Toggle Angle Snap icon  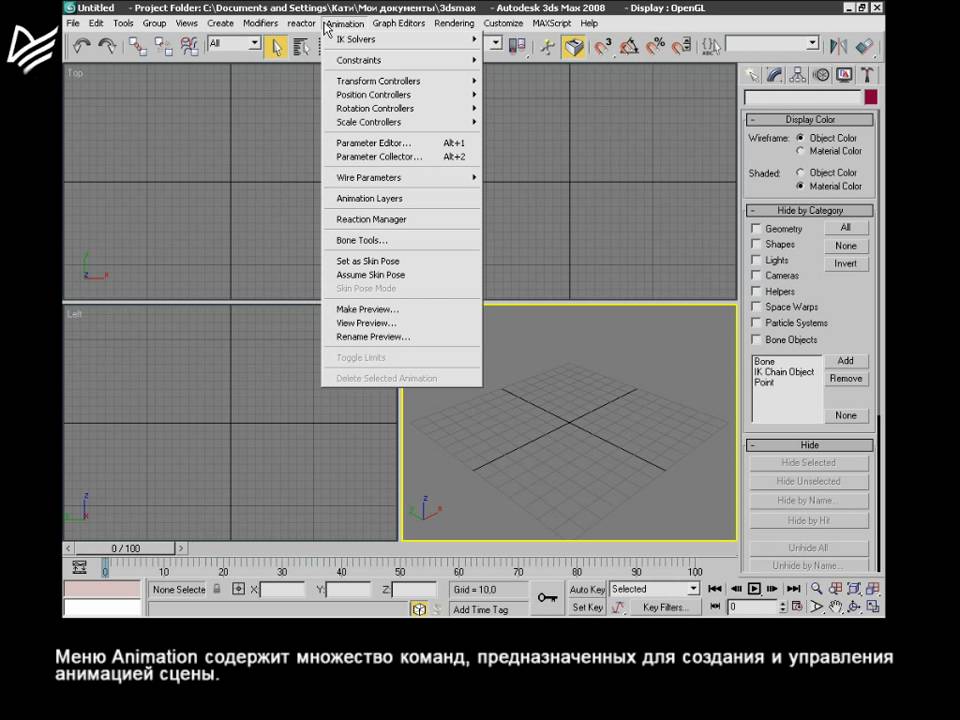(629, 47)
